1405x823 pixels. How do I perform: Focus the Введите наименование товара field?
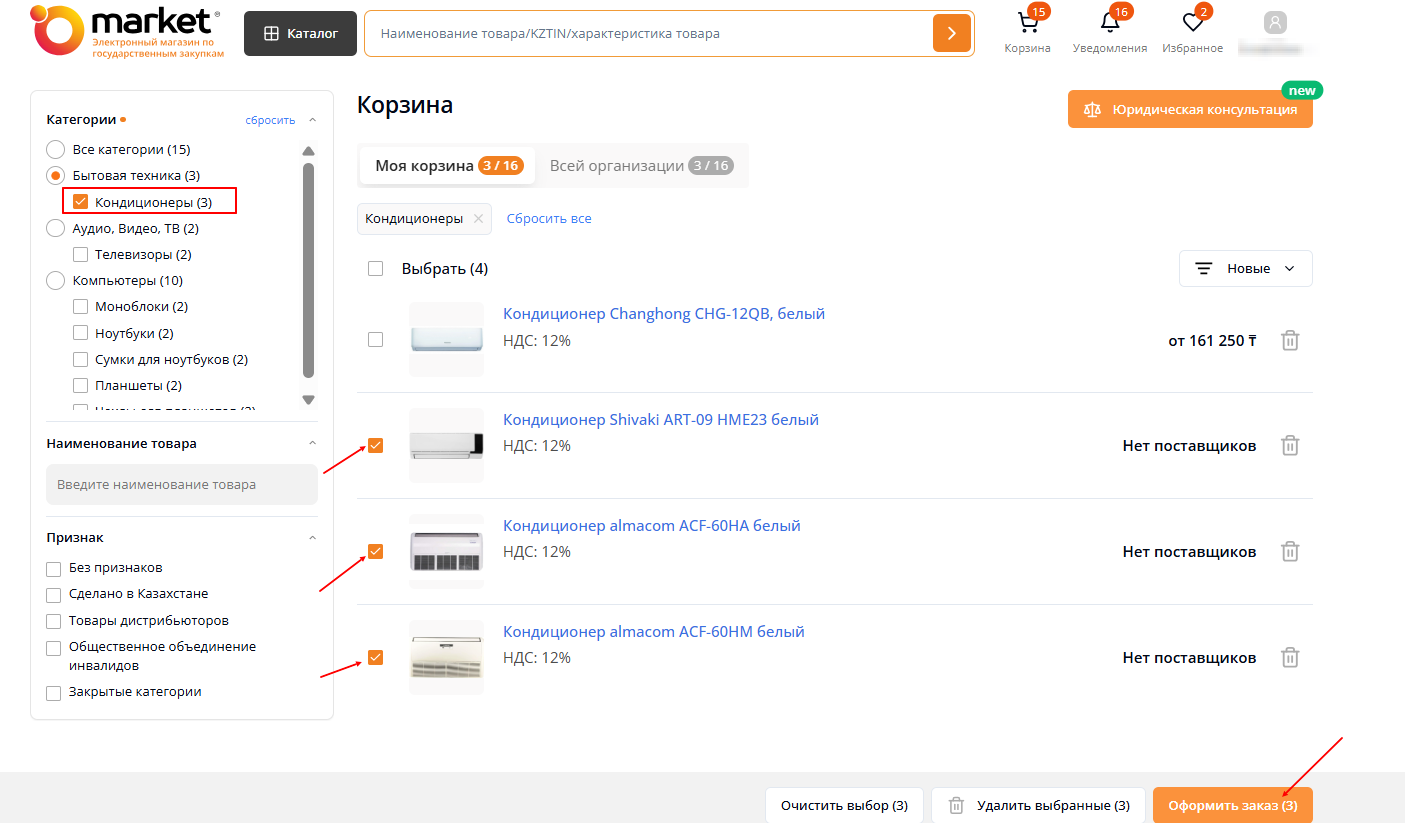pos(182,484)
